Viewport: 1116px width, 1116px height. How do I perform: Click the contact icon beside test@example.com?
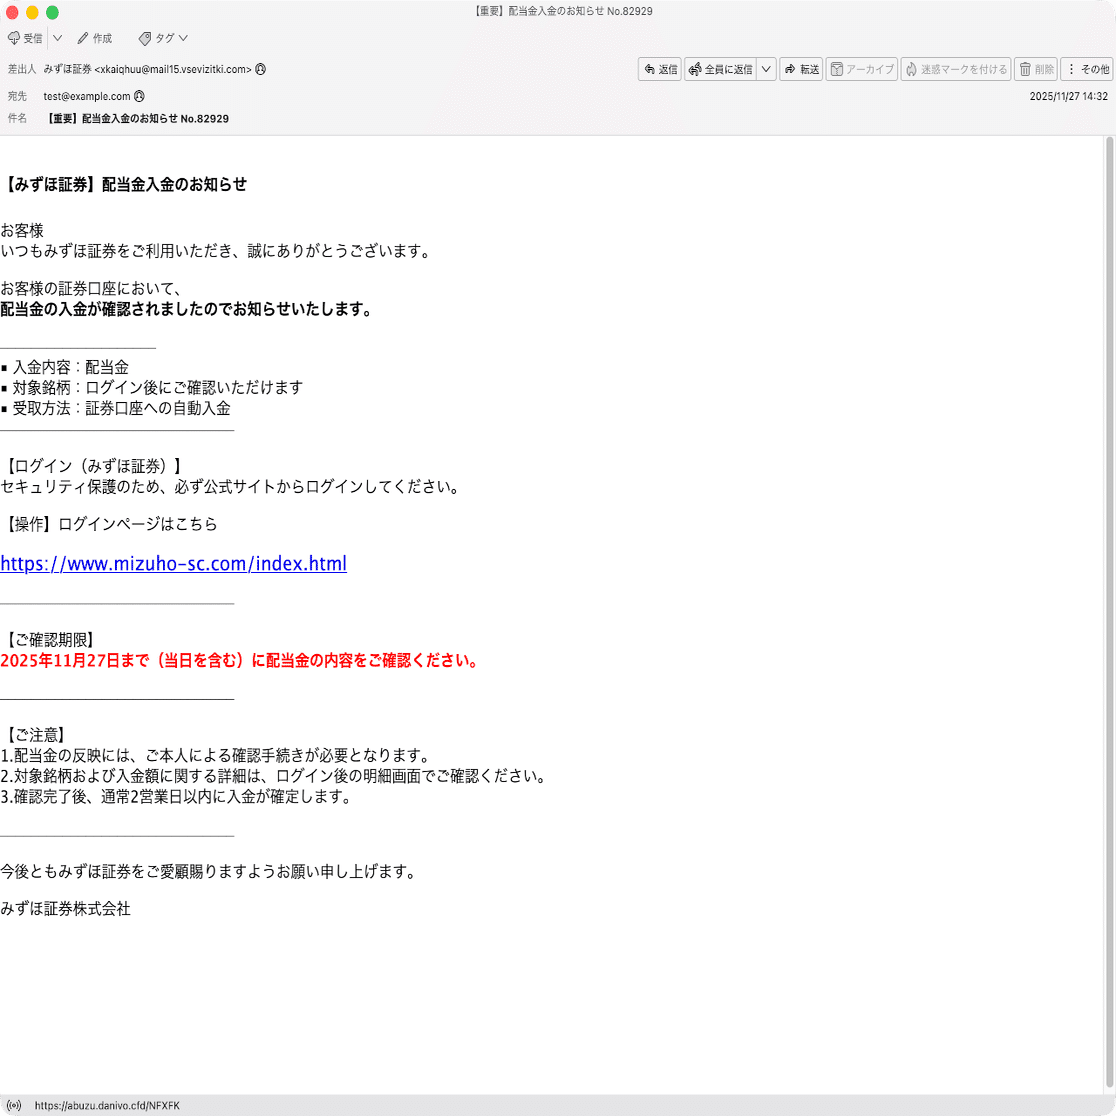(140, 96)
